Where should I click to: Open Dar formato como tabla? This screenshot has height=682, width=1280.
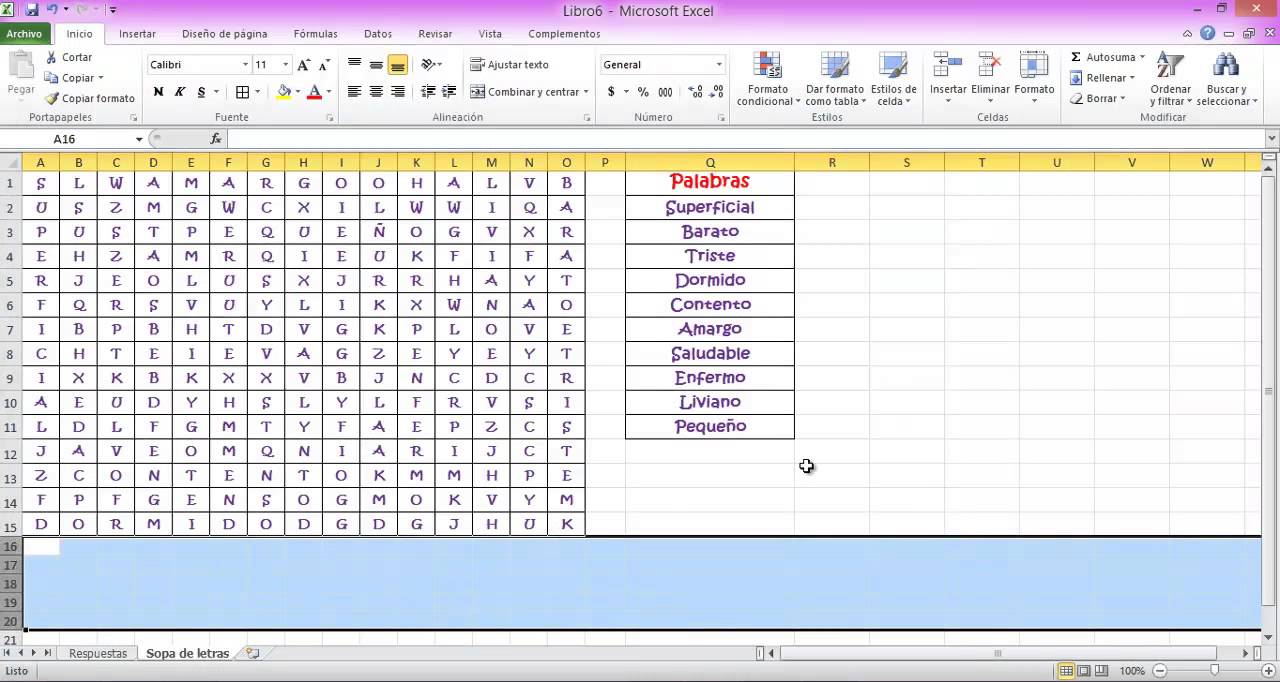(x=834, y=79)
